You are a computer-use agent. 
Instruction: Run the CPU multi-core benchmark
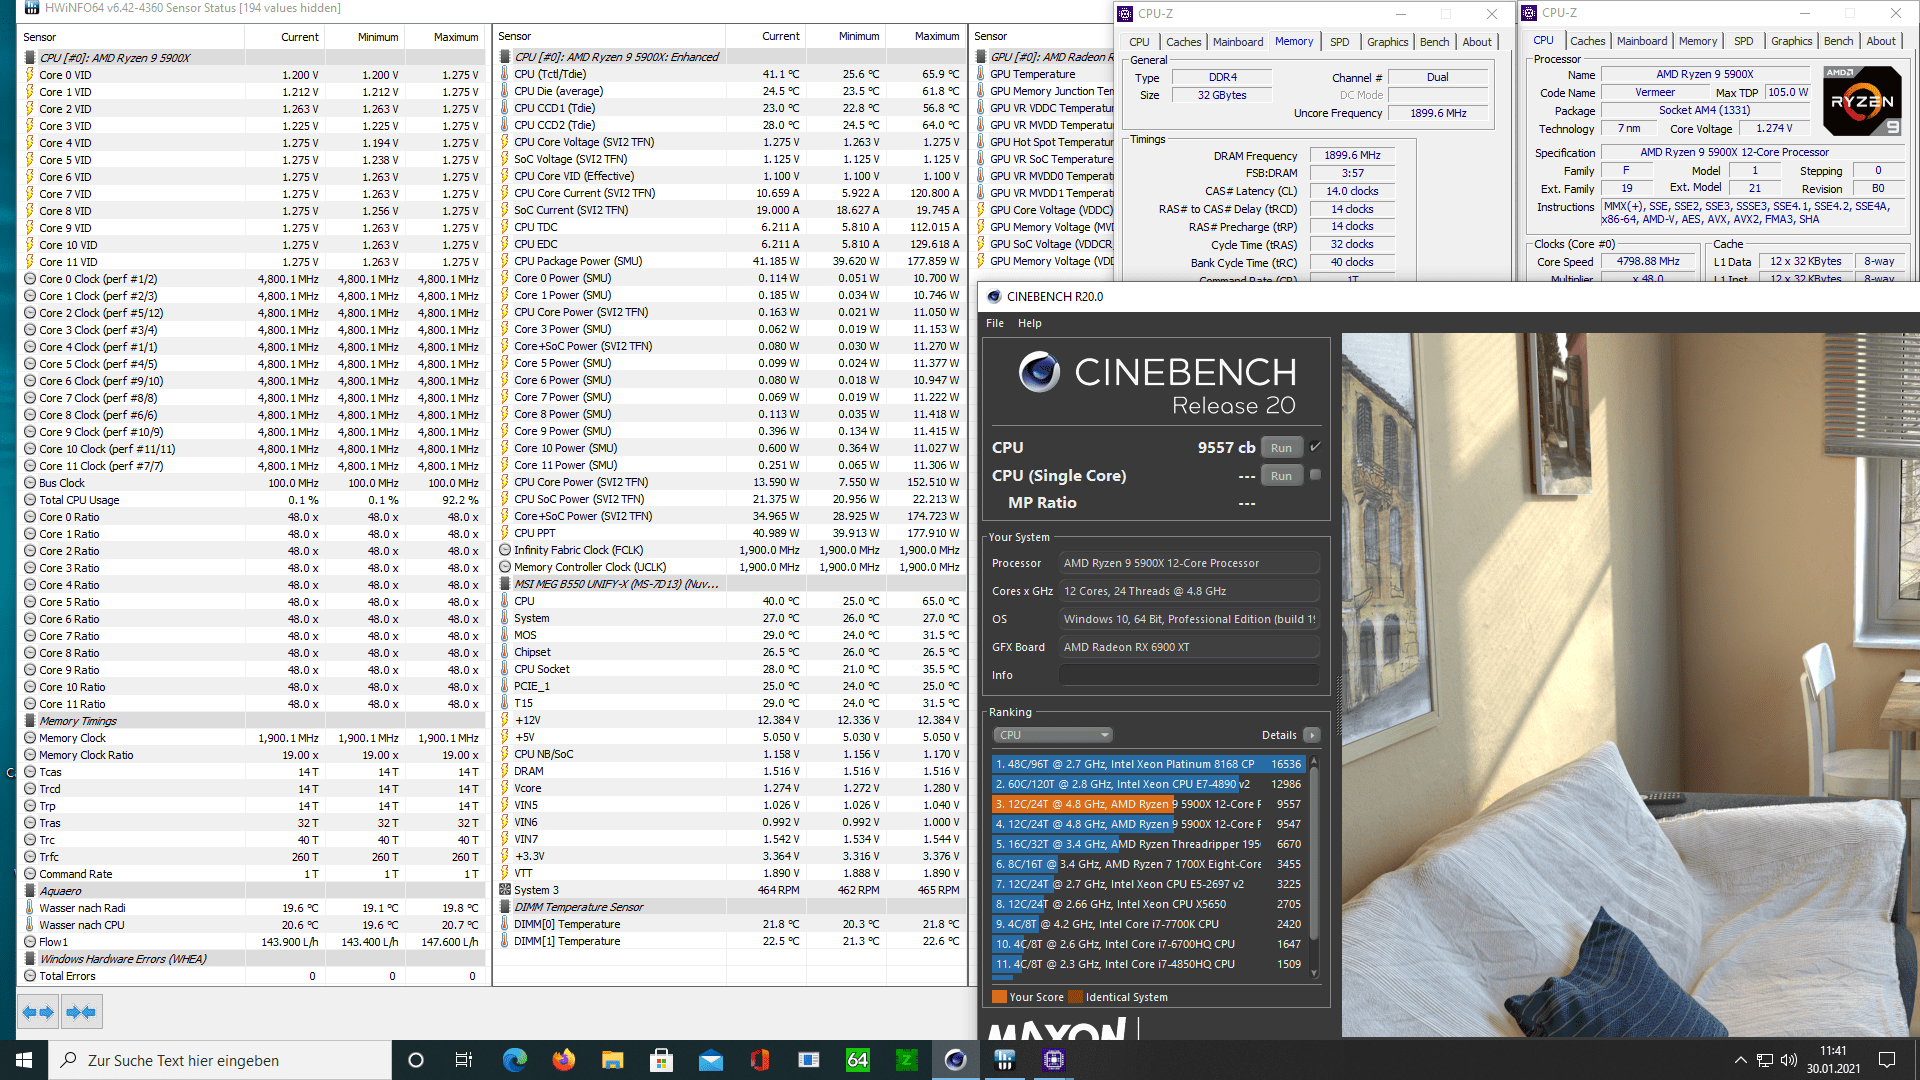pos(1282,448)
